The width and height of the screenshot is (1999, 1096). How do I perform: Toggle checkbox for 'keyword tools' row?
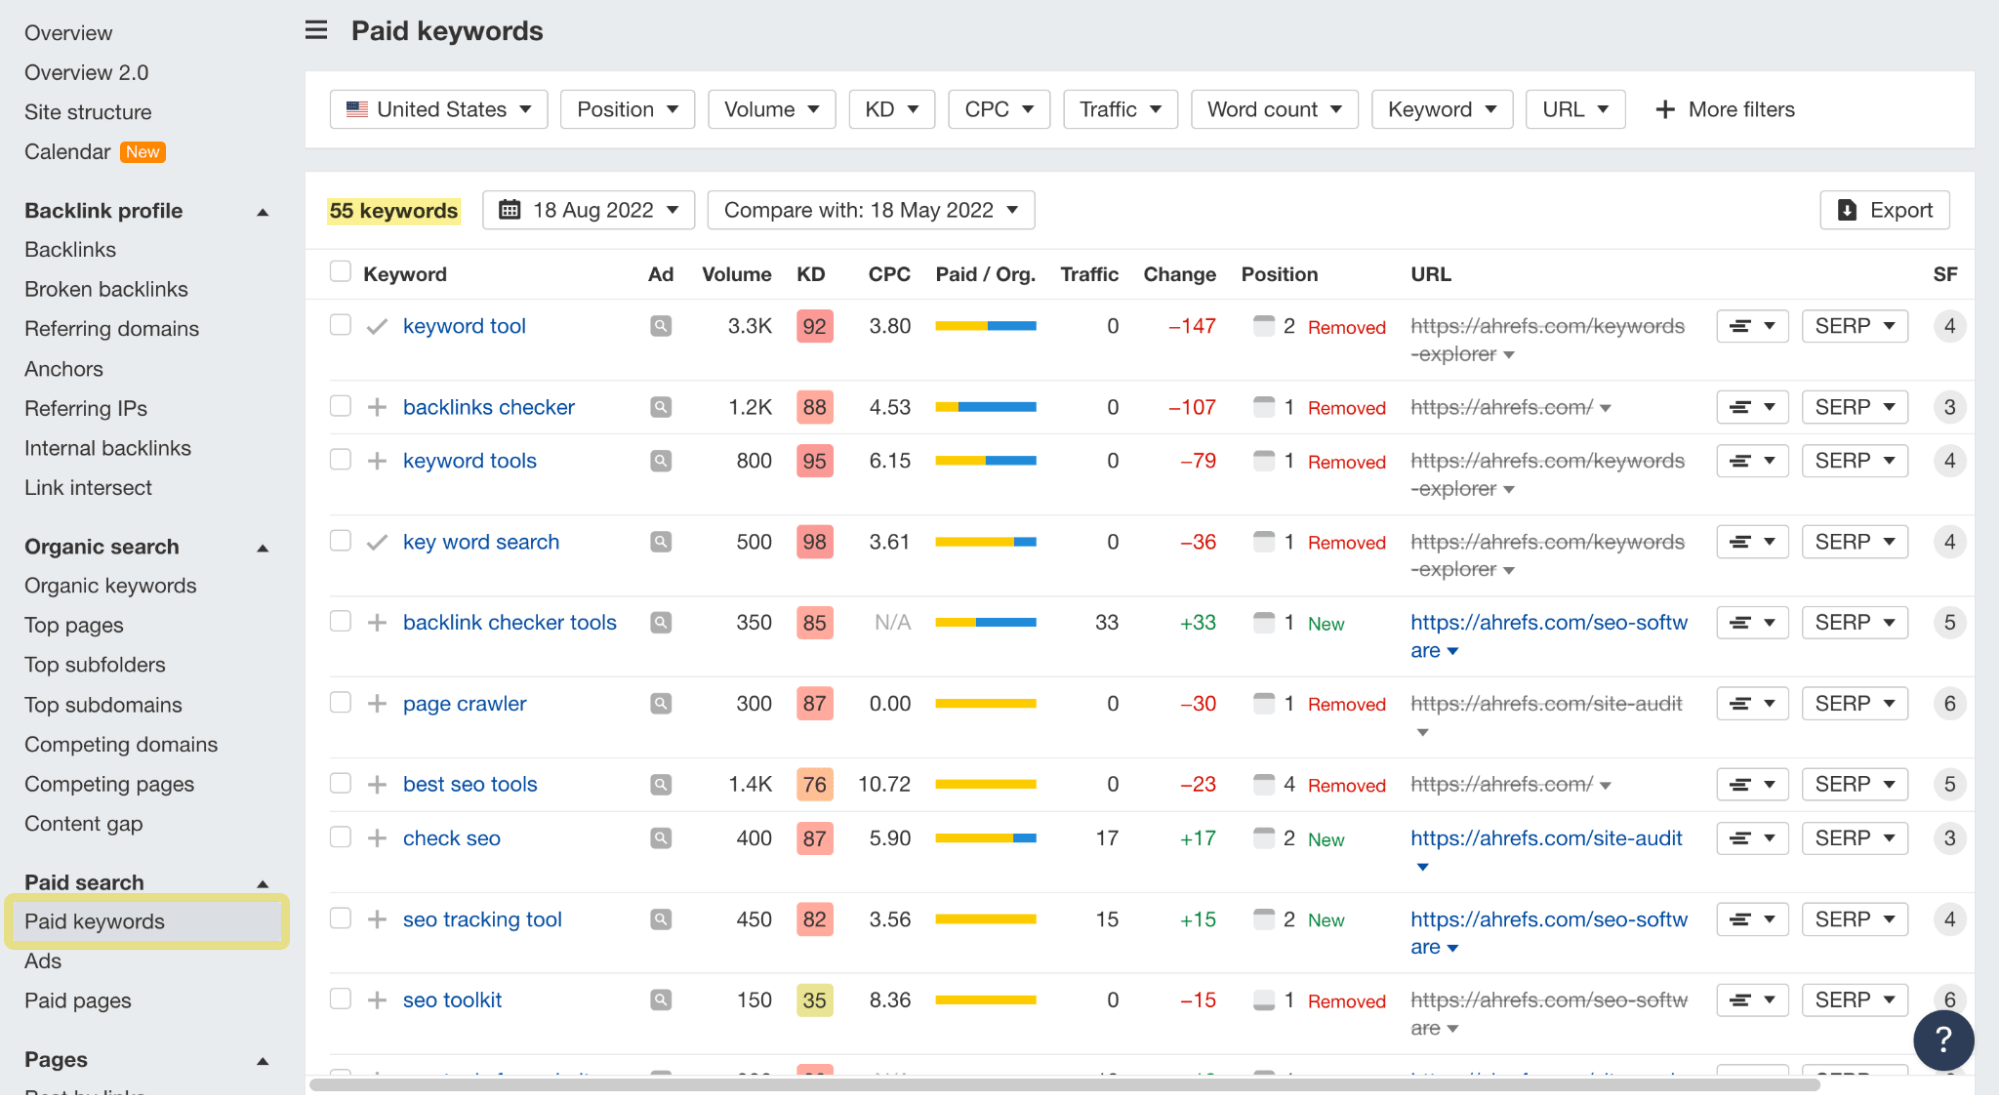click(x=340, y=459)
